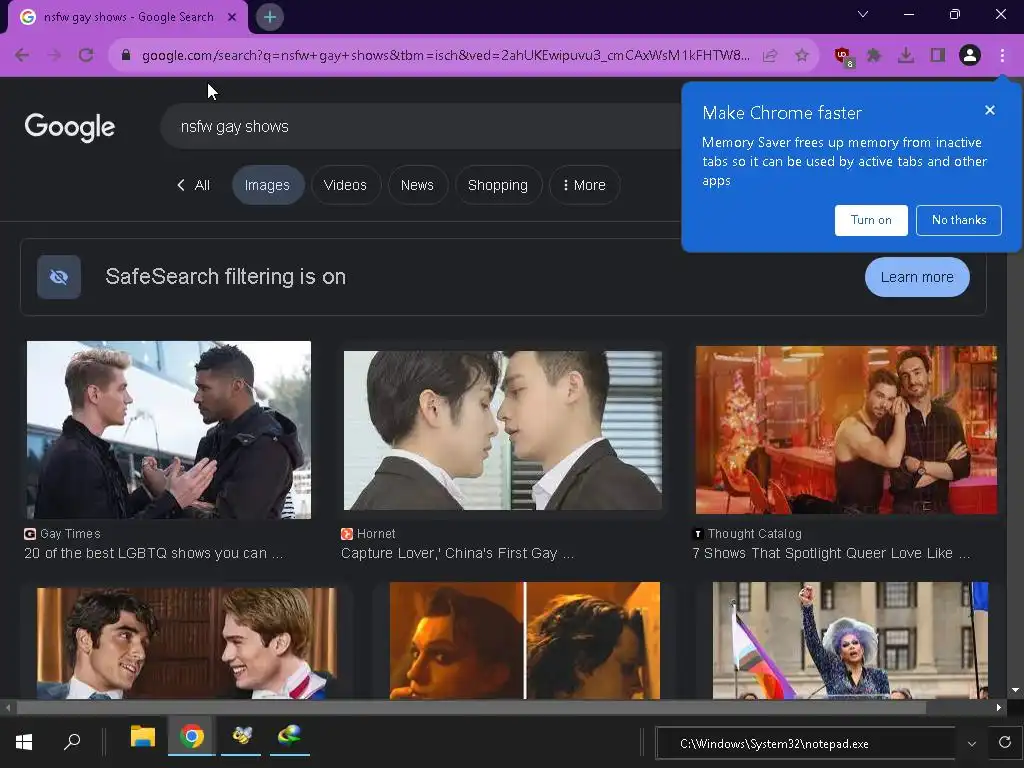The width and height of the screenshot is (1024, 768).
Task: Click the horizontal scrollbar thumb
Action: tap(472, 707)
